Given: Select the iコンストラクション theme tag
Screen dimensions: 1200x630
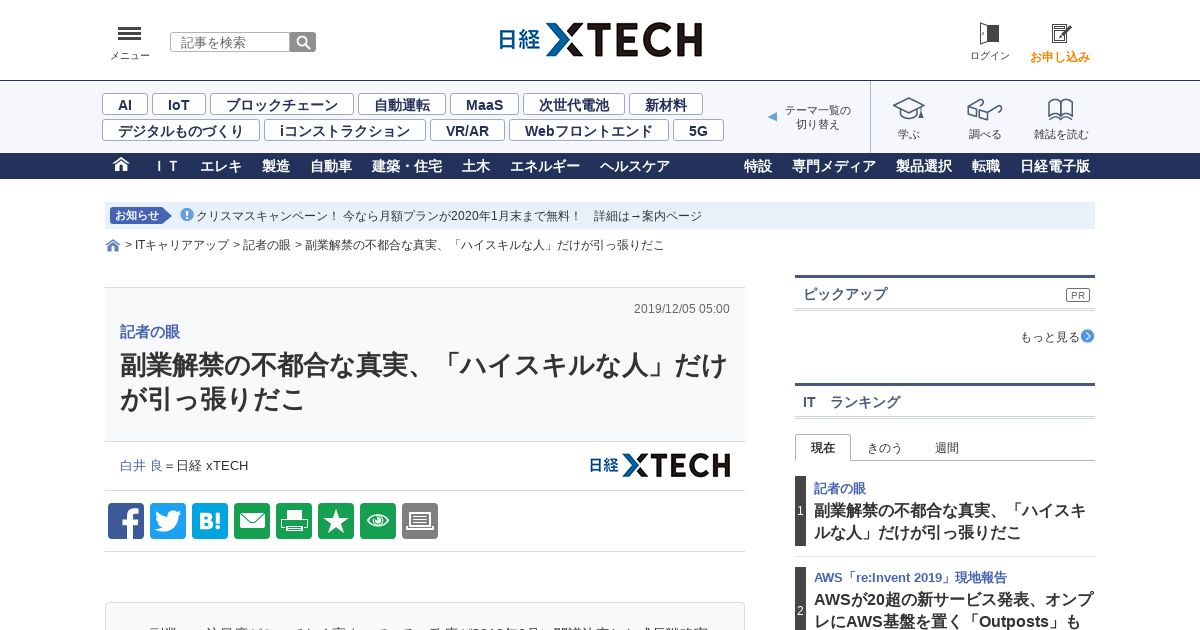Looking at the screenshot, I should tap(345, 130).
